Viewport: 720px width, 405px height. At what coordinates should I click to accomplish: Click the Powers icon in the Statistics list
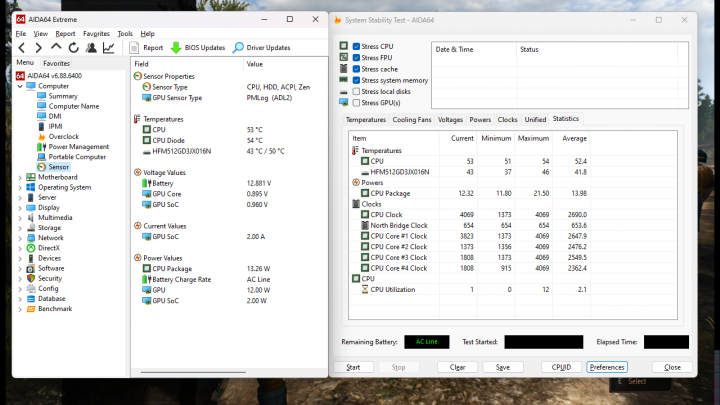pyautogui.click(x=355, y=182)
